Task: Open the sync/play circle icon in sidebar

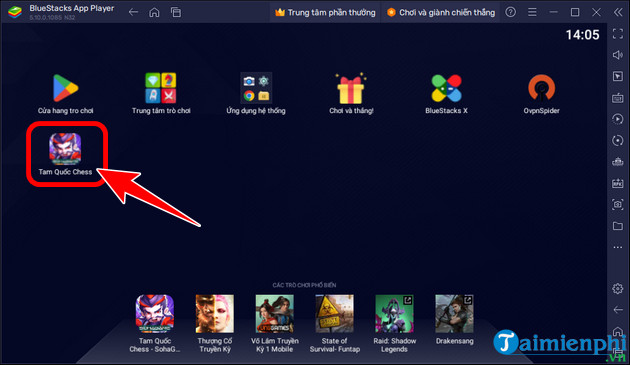Action: [x=618, y=119]
